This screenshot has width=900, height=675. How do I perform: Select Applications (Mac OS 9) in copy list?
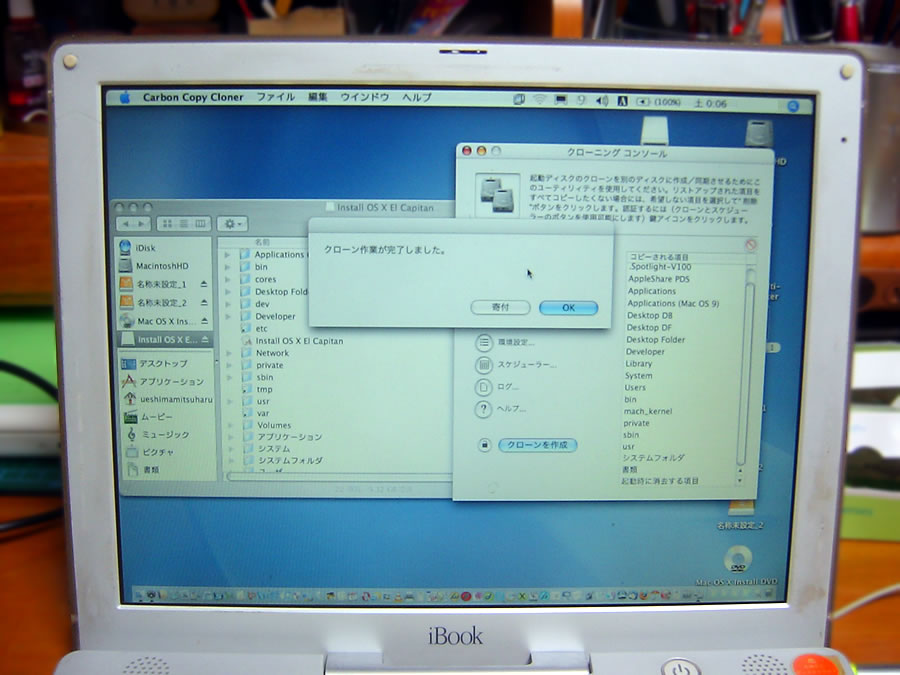coord(673,304)
